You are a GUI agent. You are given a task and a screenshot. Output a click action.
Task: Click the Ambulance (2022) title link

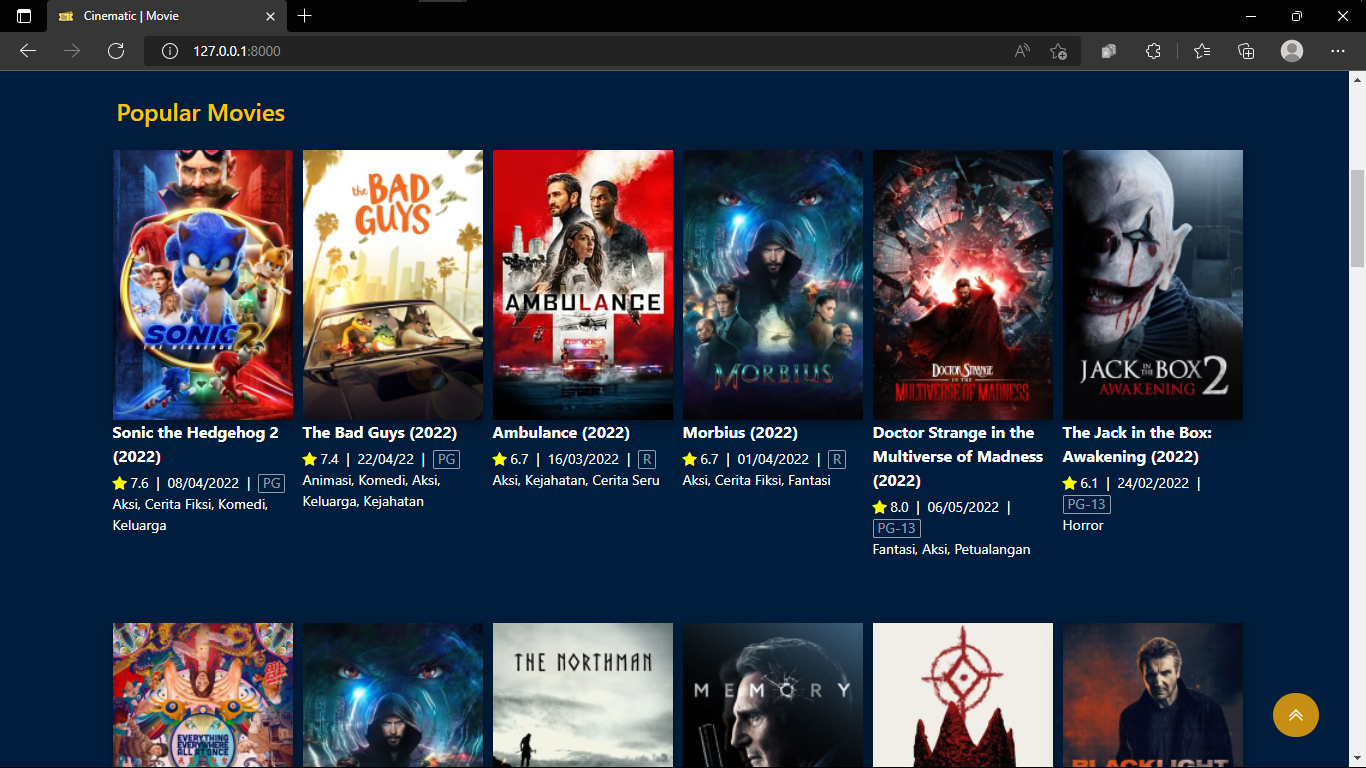click(x=561, y=433)
